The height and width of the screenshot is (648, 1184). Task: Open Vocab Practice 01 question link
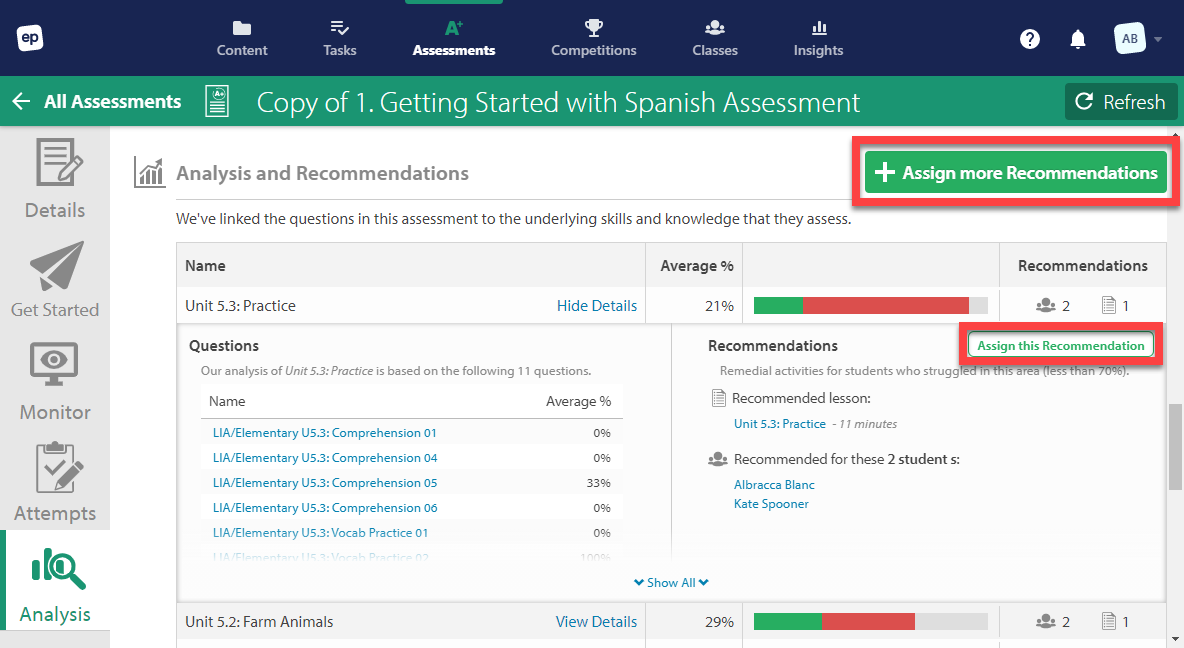(320, 532)
